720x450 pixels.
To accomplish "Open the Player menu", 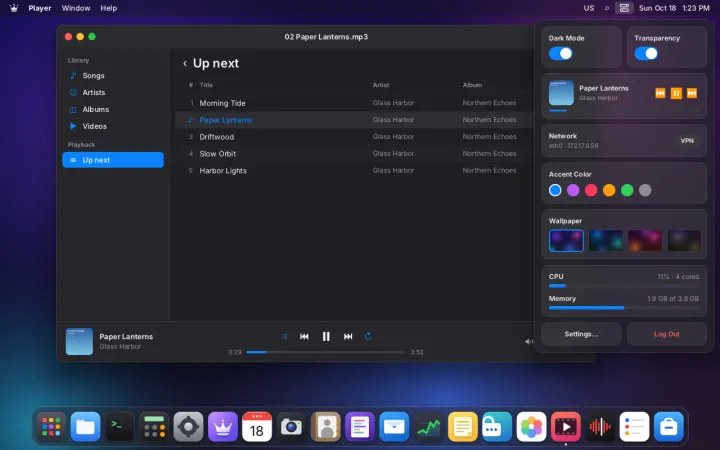I will coord(40,8).
